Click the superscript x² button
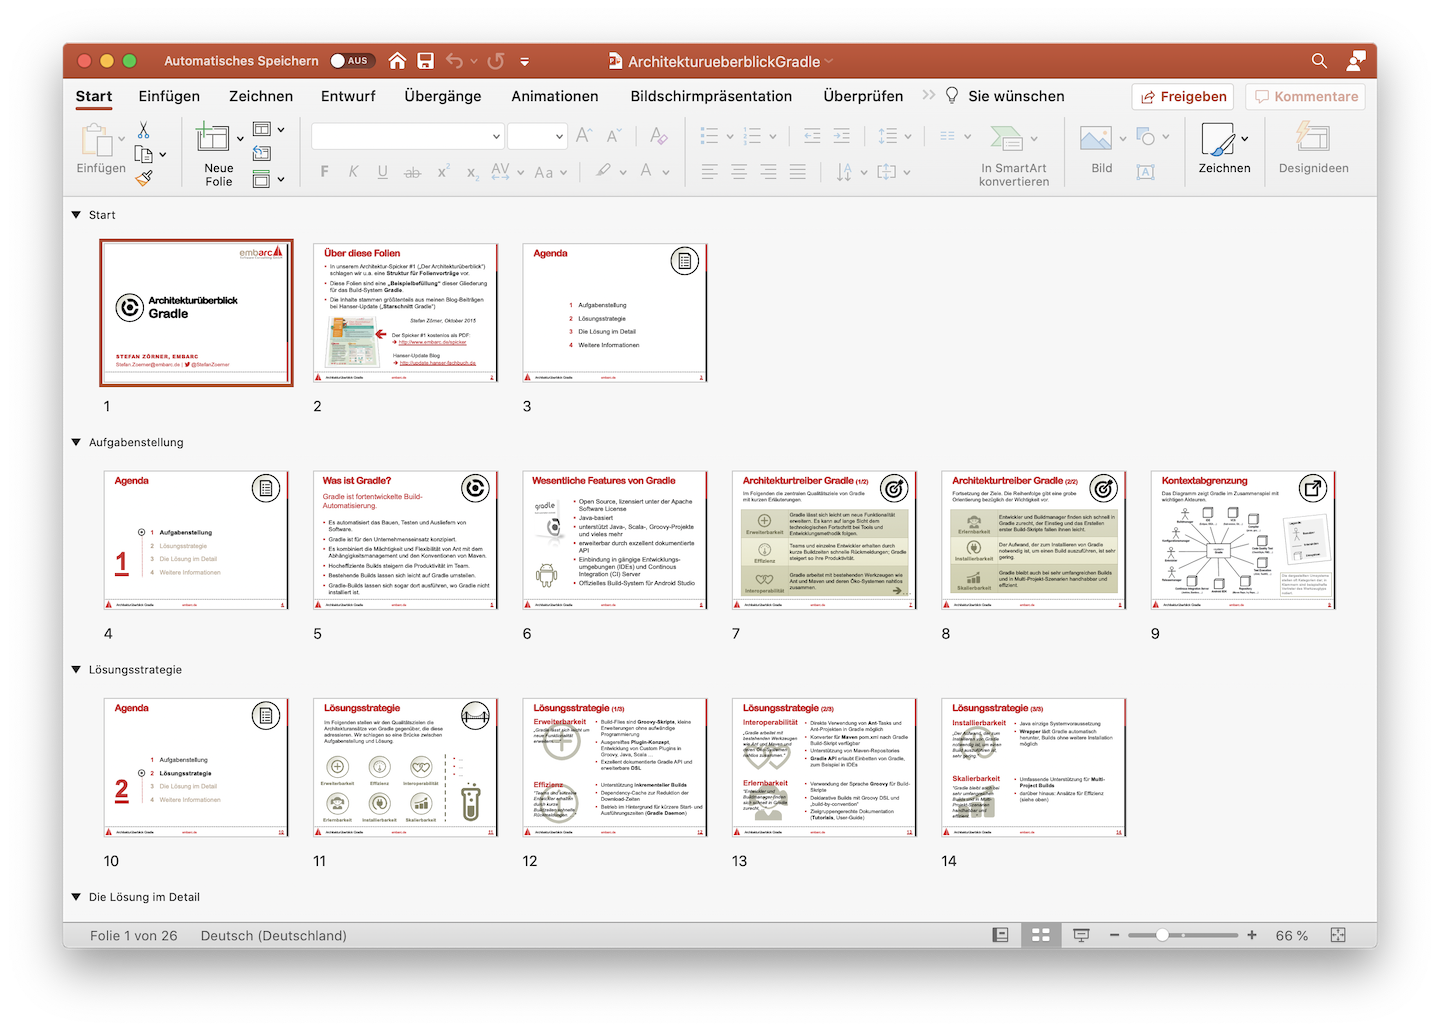Viewport: 1440px width, 1031px height. (x=443, y=172)
